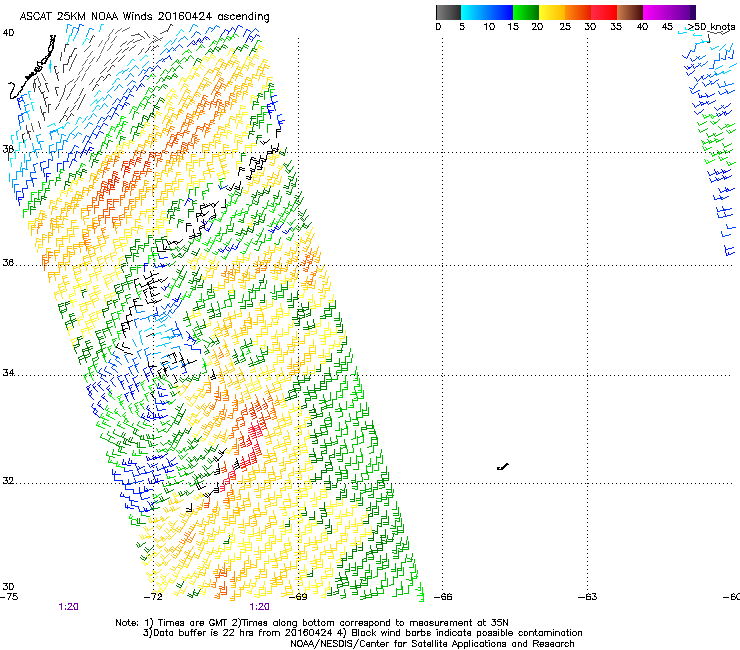Click the cyan-blue 5-15 knots legend segment
Image resolution: width=740 pixels, height=650 pixels.
click(487, 12)
